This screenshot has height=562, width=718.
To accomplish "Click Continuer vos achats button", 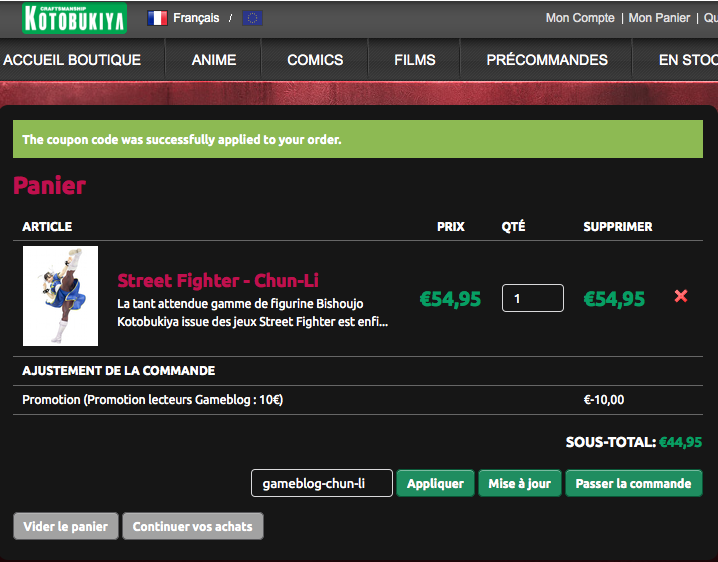I will (x=193, y=526).
